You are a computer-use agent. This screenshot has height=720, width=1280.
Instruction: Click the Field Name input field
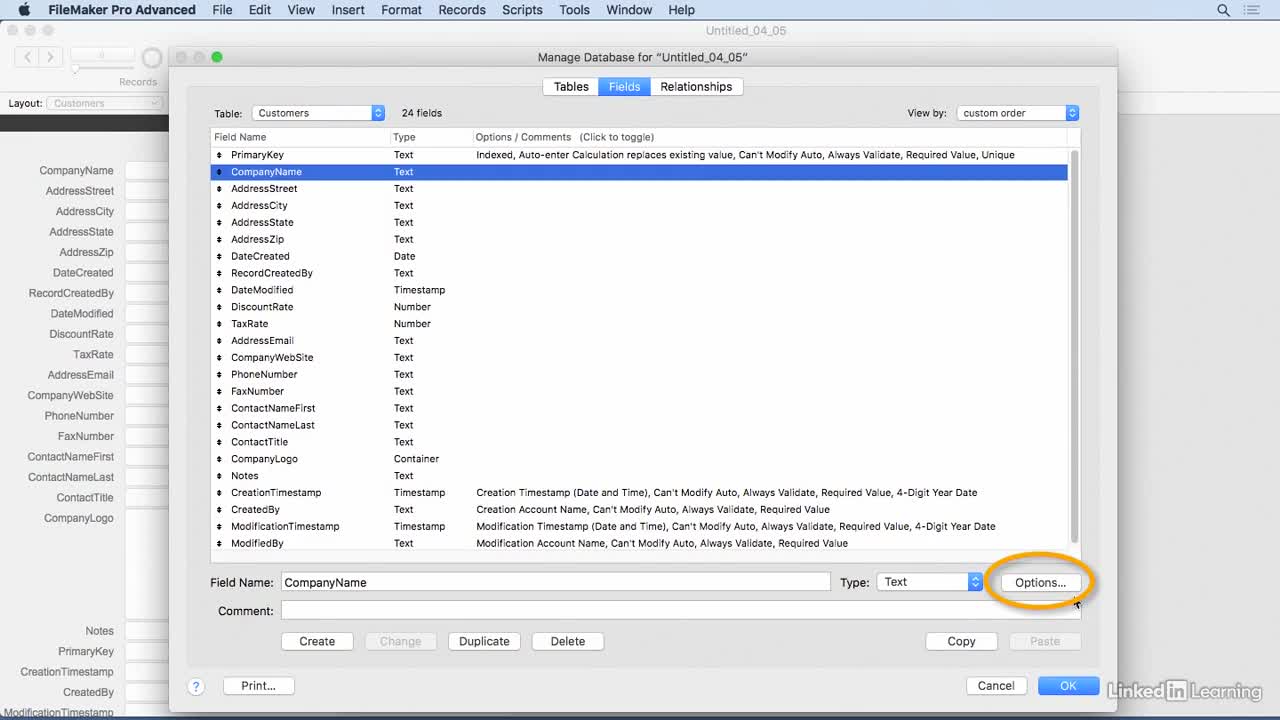(x=555, y=582)
